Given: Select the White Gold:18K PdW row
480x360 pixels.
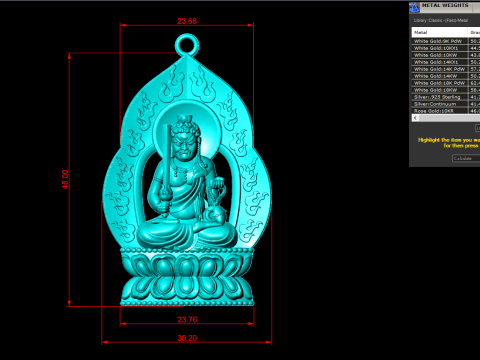Looking at the screenshot, I should pyautogui.click(x=446, y=83).
